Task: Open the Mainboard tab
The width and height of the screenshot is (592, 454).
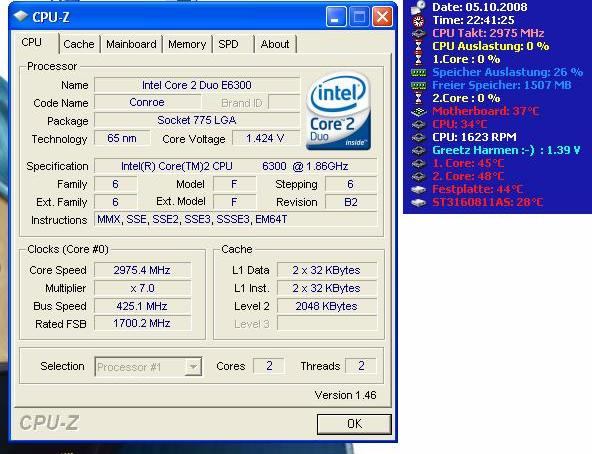Action: coord(131,44)
